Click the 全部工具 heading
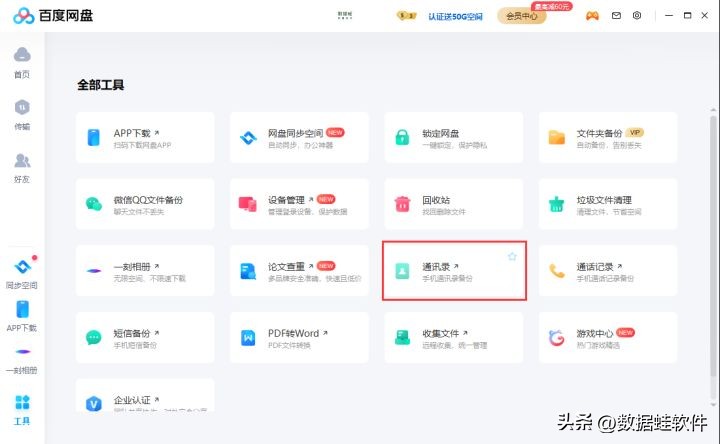The height and width of the screenshot is (444, 720). pos(101,85)
